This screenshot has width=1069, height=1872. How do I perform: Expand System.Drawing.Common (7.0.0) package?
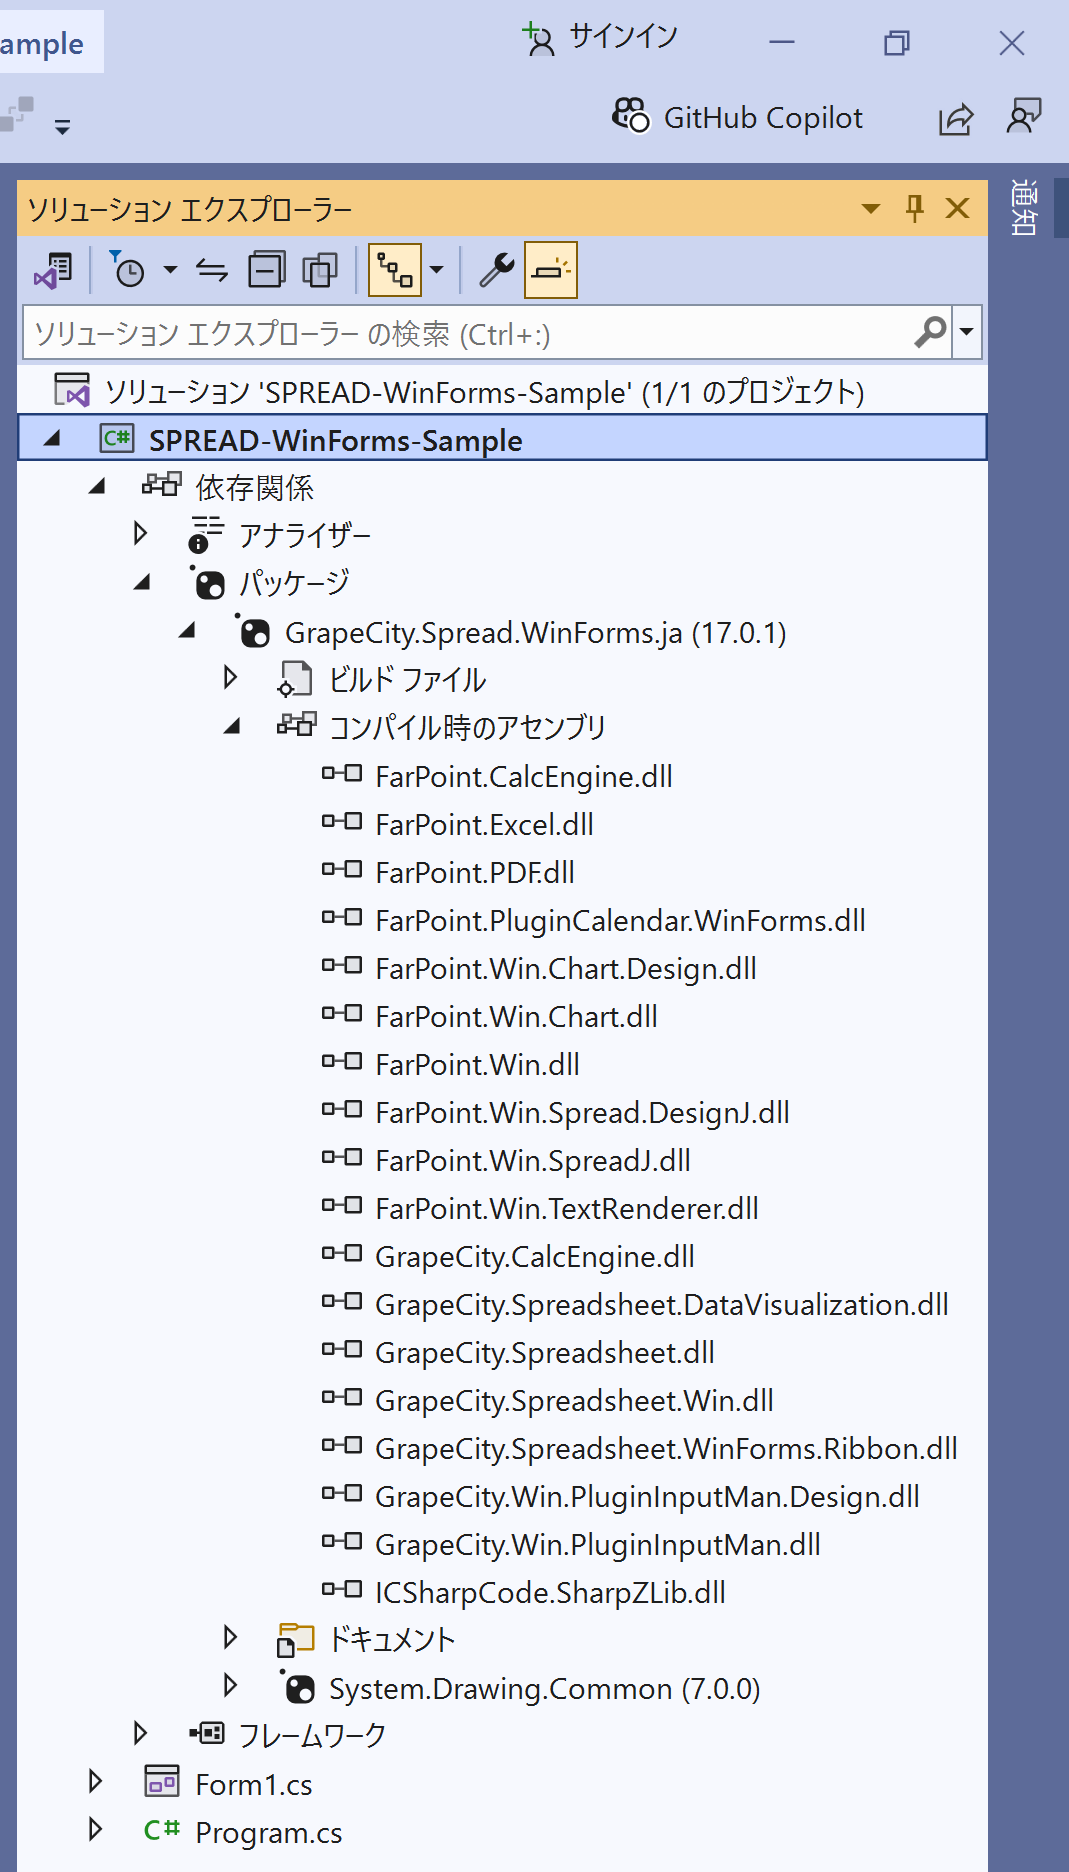point(231,1686)
